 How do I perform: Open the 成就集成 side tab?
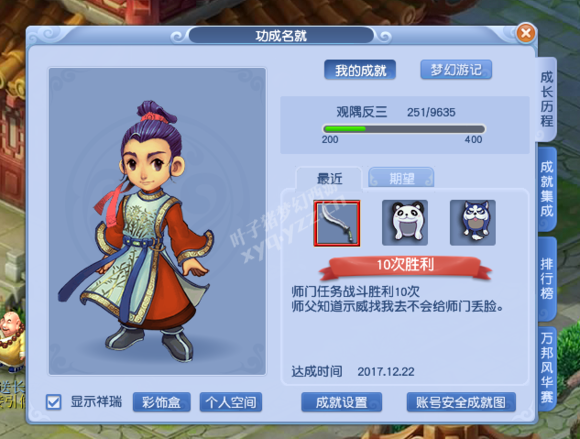pyautogui.click(x=547, y=189)
